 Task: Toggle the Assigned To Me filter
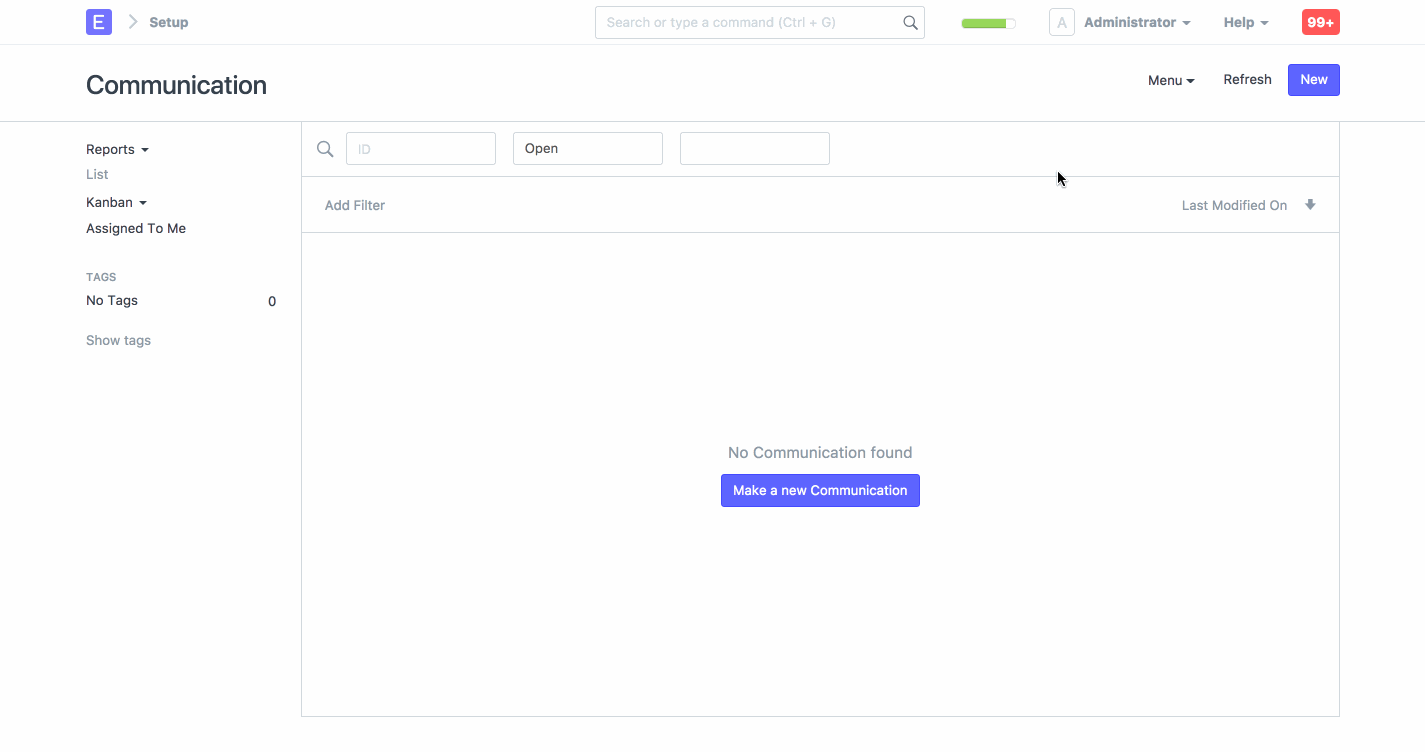pyautogui.click(x=135, y=228)
